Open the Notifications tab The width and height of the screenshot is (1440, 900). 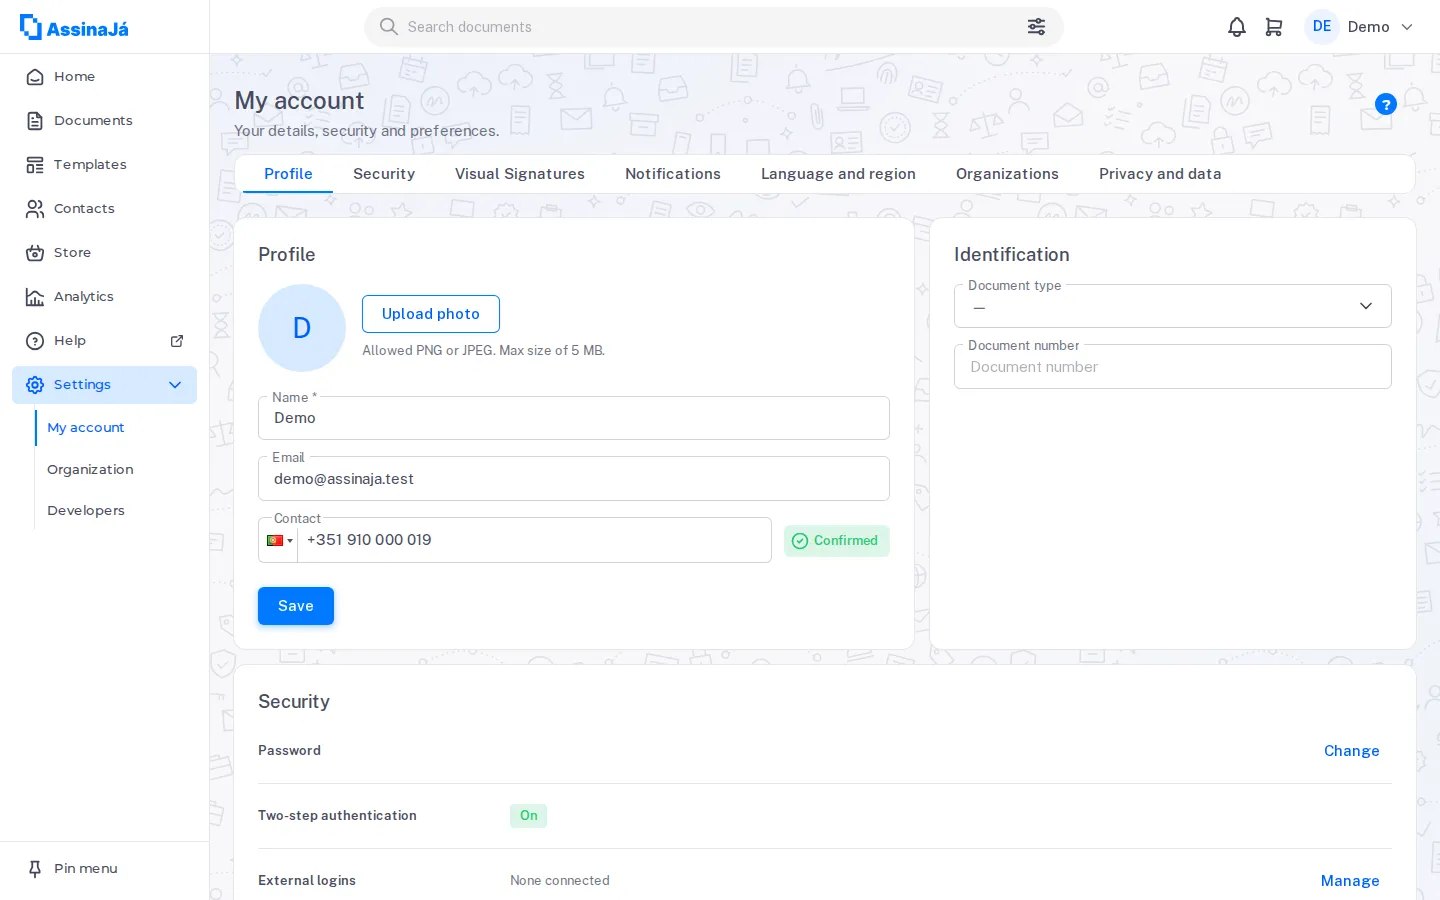[673, 174]
